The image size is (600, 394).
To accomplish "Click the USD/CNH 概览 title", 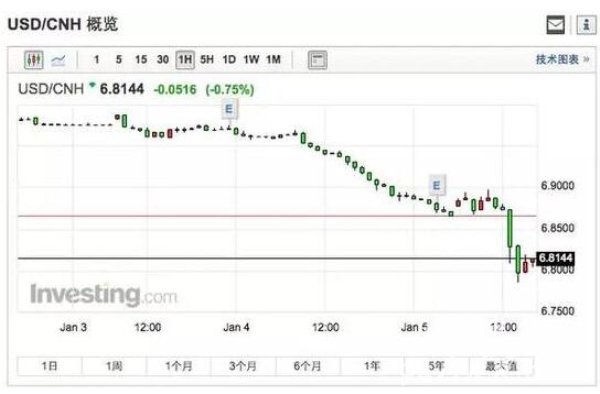I will [63, 24].
